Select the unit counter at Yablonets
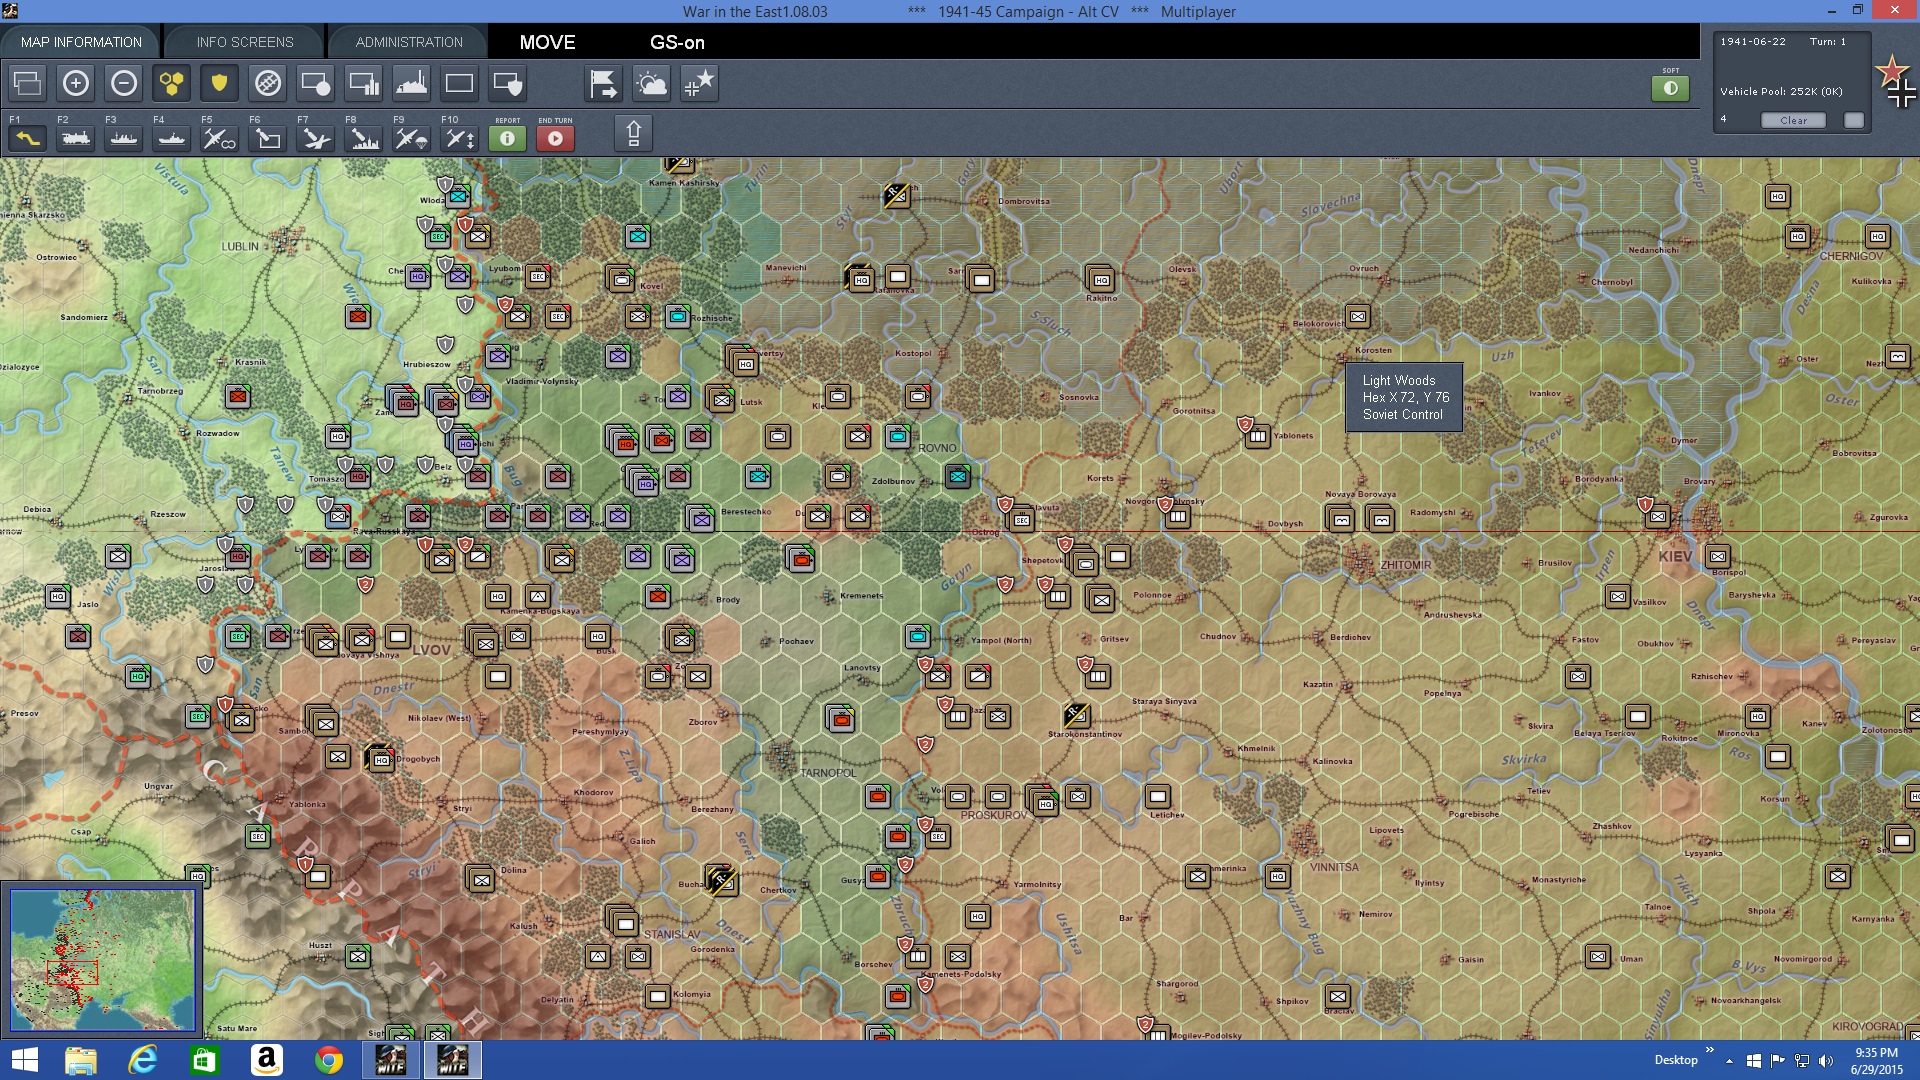The image size is (1920, 1080). (x=1258, y=436)
